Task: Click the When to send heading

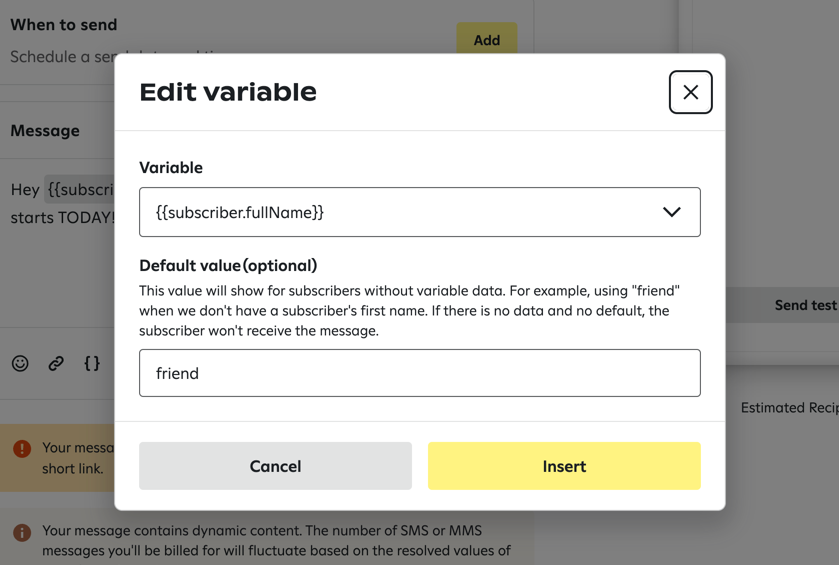Action: (x=64, y=24)
